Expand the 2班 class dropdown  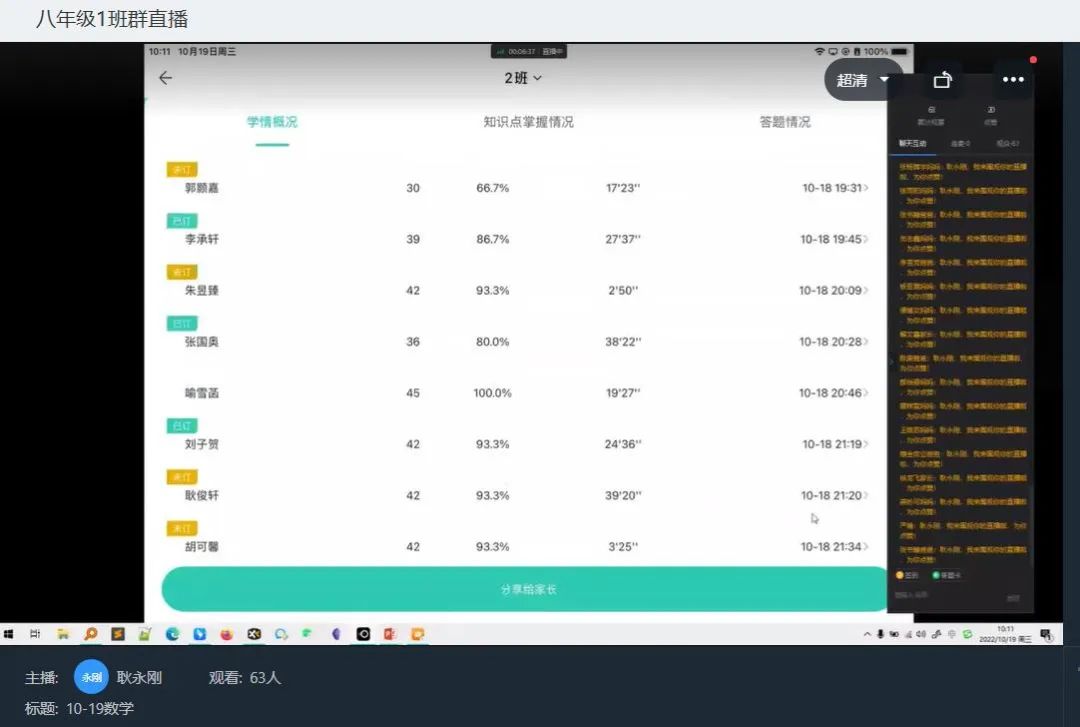pyautogui.click(x=523, y=78)
